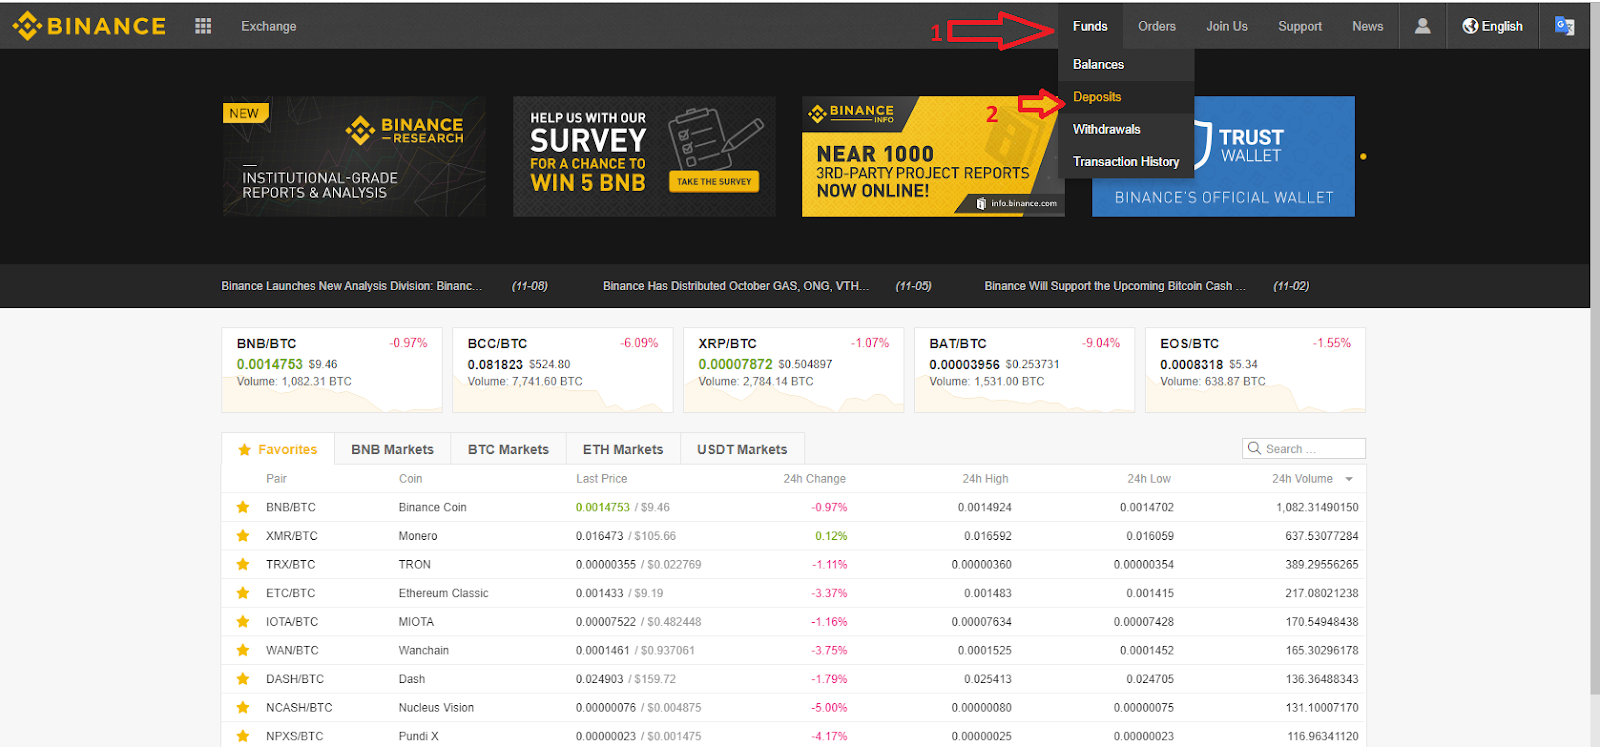Unfavorite the IOTA/BTC star
1600x747 pixels.
tap(243, 621)
